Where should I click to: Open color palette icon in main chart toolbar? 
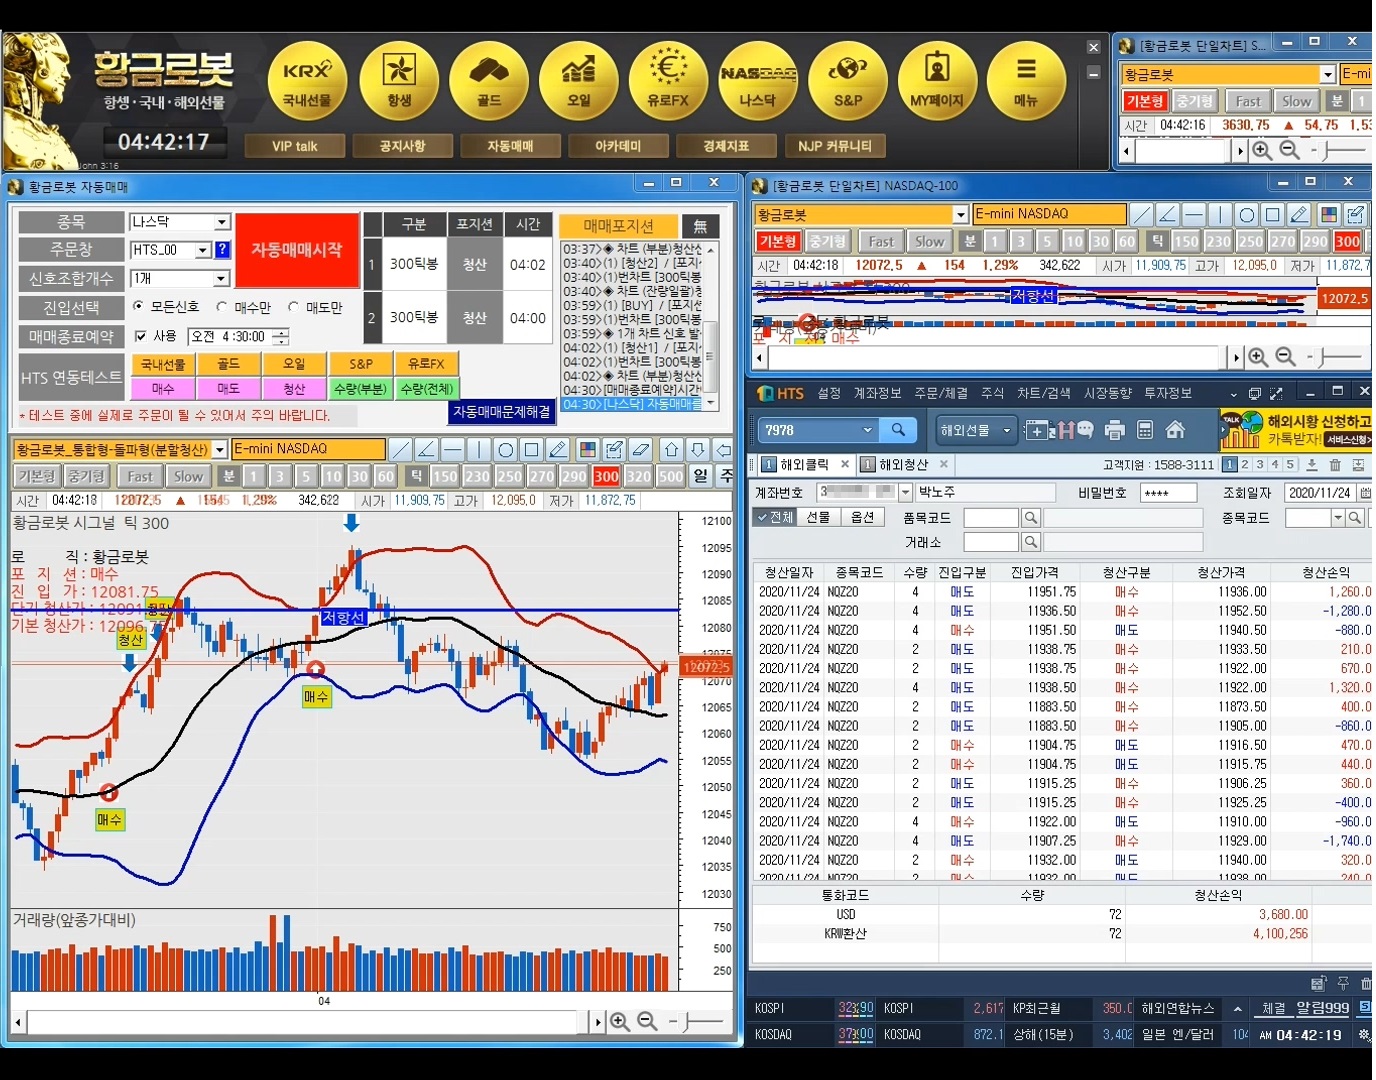click(588, 449)
